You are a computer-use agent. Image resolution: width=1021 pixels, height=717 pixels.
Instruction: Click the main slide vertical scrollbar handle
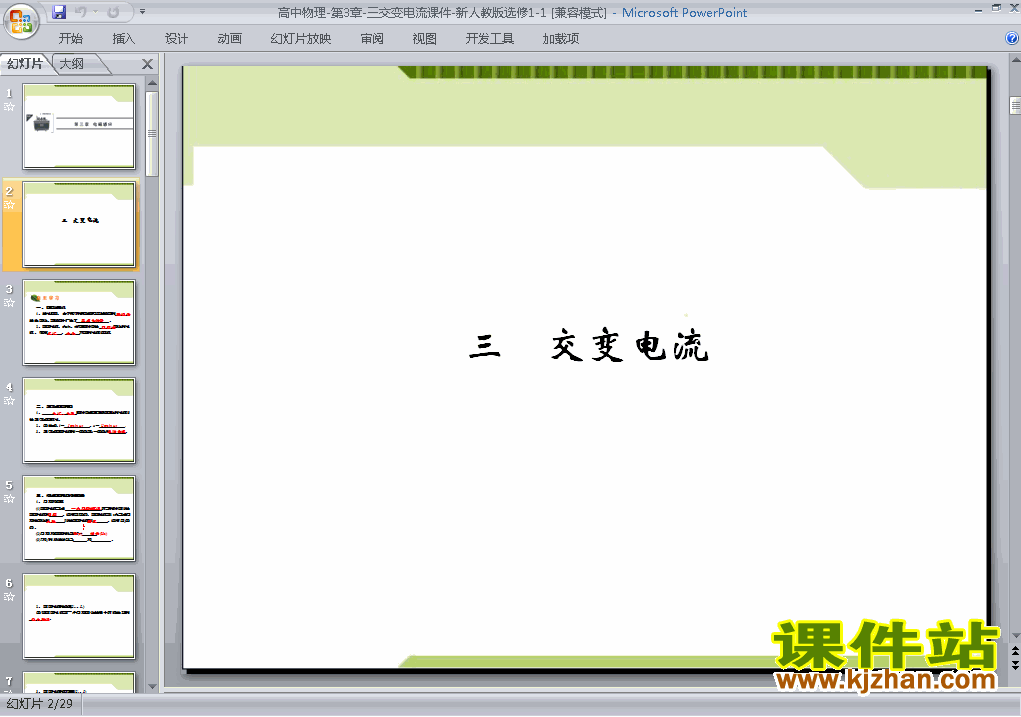point(1015,105)
